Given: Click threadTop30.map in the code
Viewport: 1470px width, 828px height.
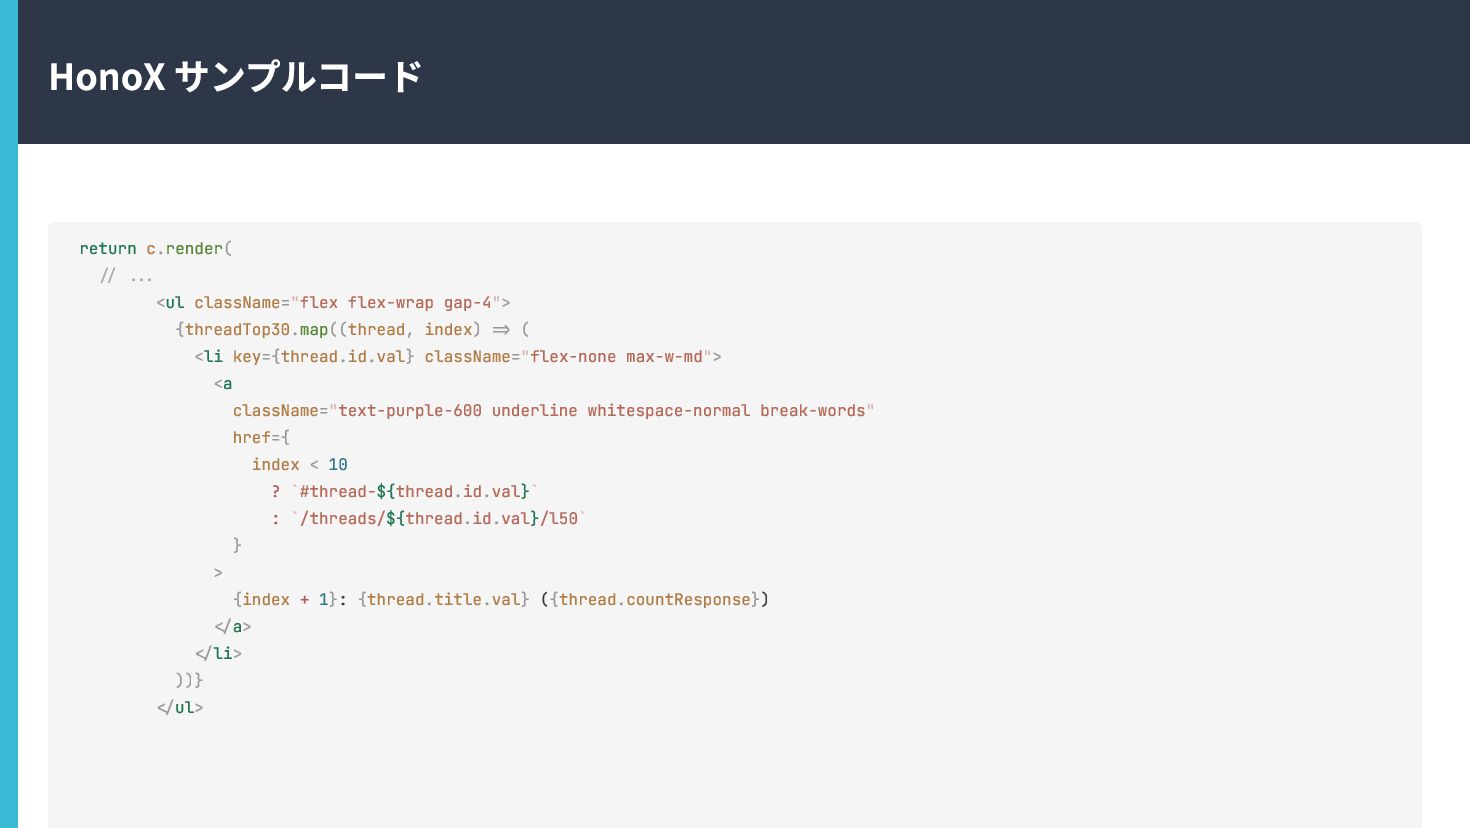Looking at the screenshot, I should pyautogui.click(x=256, y=330).
